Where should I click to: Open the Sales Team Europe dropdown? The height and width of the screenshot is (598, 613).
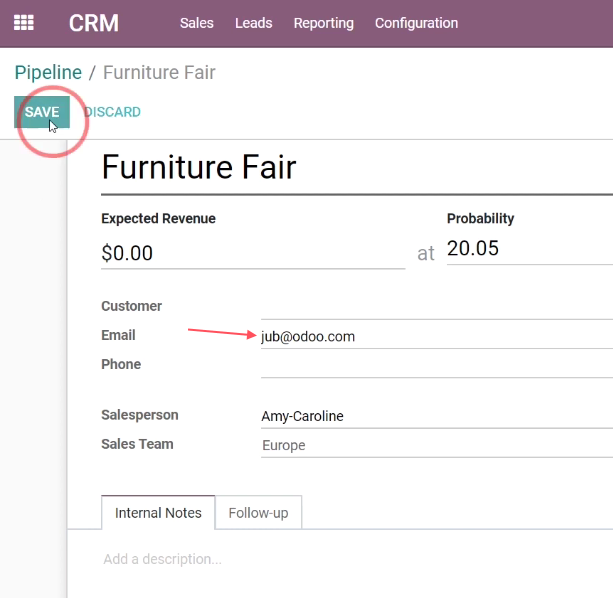(x=437, y=446)
